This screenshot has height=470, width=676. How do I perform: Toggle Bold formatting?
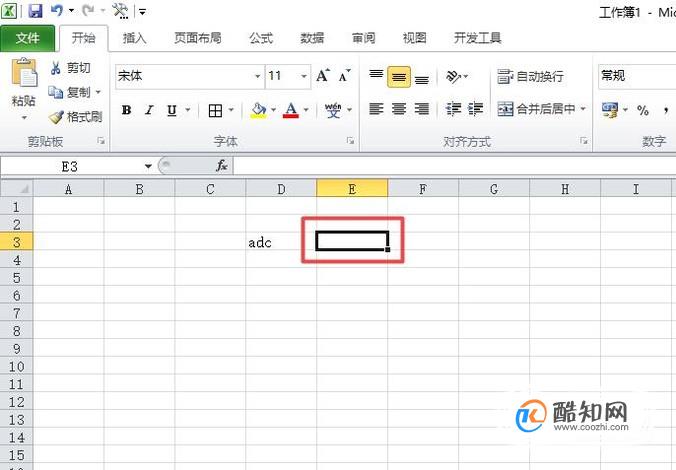pyautogui.click(x=126, y=111)
